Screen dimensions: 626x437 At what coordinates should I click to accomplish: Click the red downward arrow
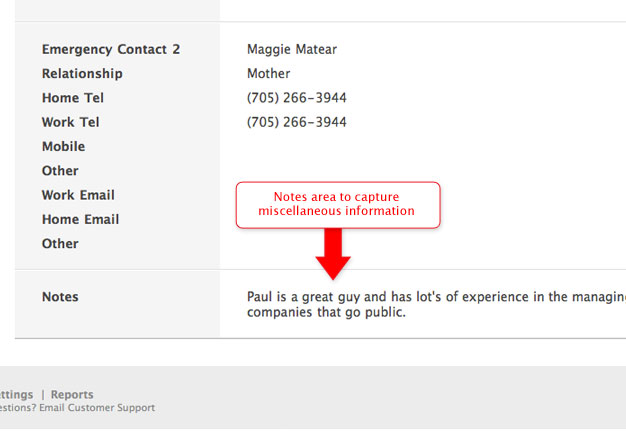[334, 253]
